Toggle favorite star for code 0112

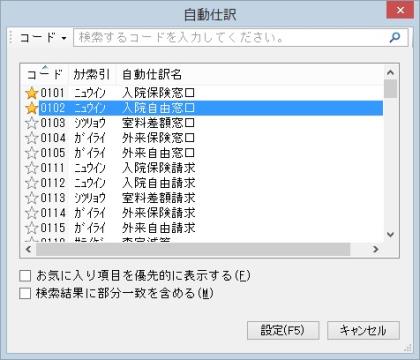point(32,183)
